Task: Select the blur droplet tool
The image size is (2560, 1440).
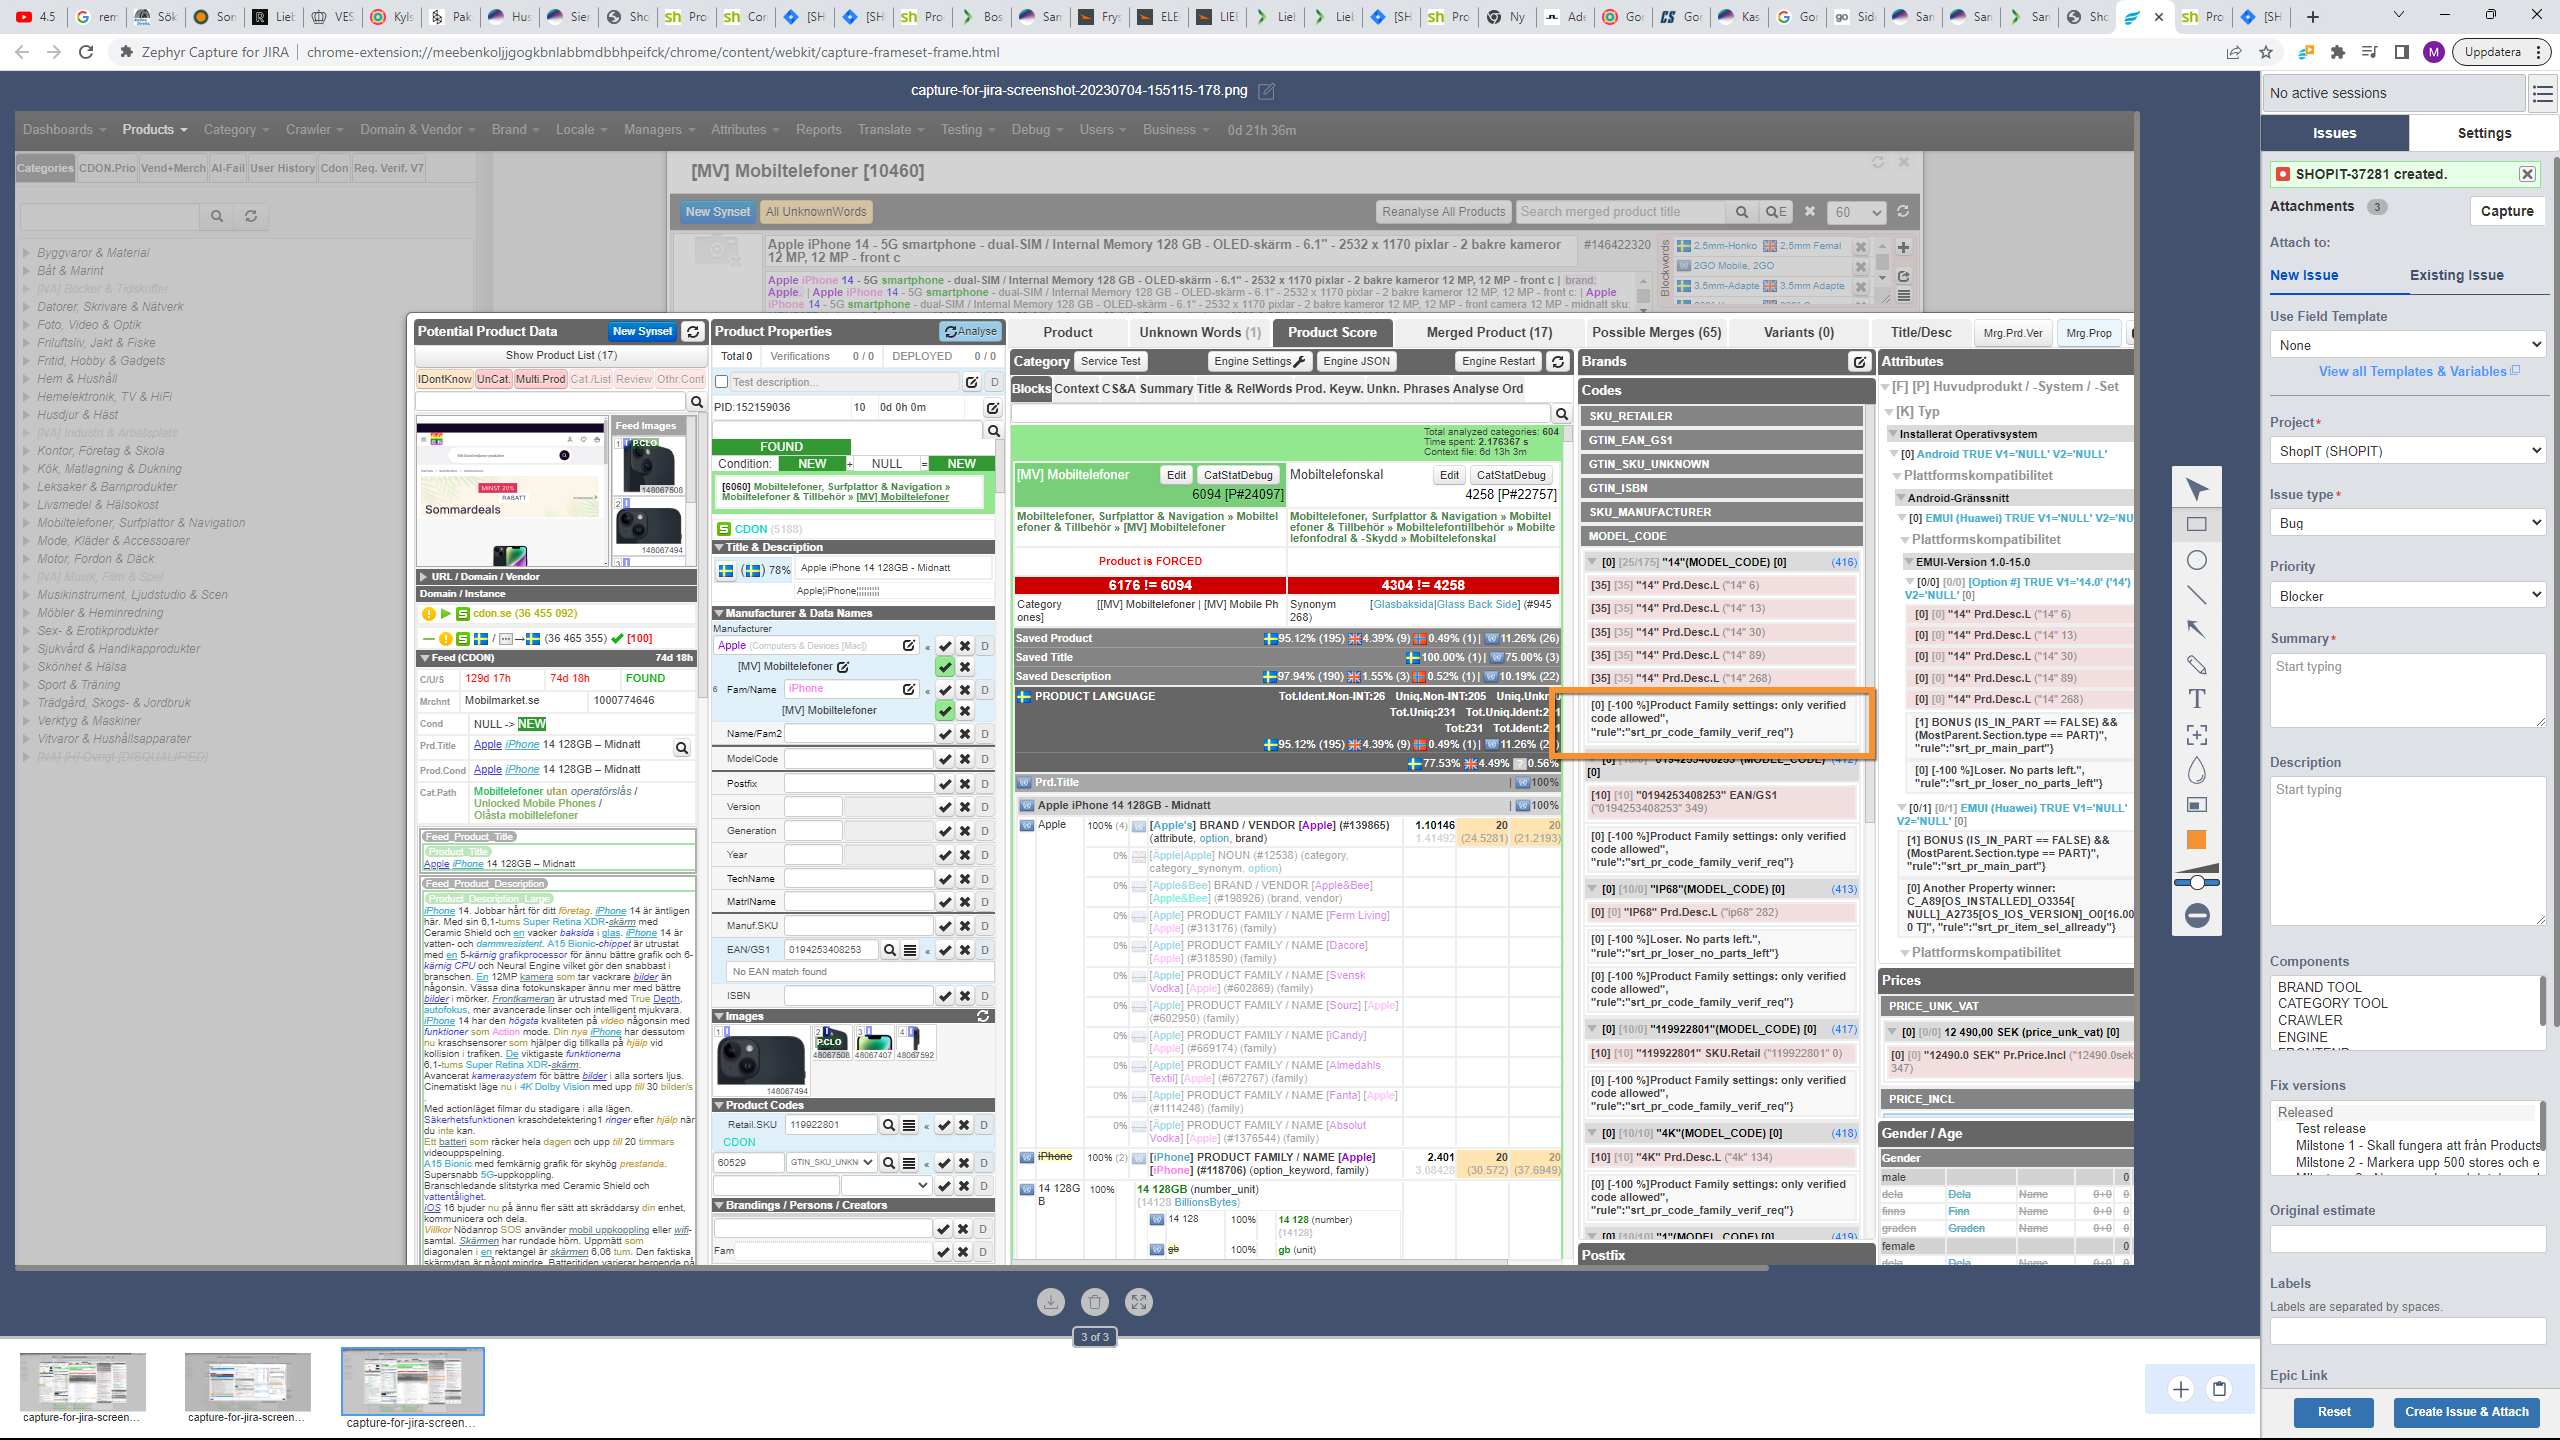Action: (x=2196, y=770)
